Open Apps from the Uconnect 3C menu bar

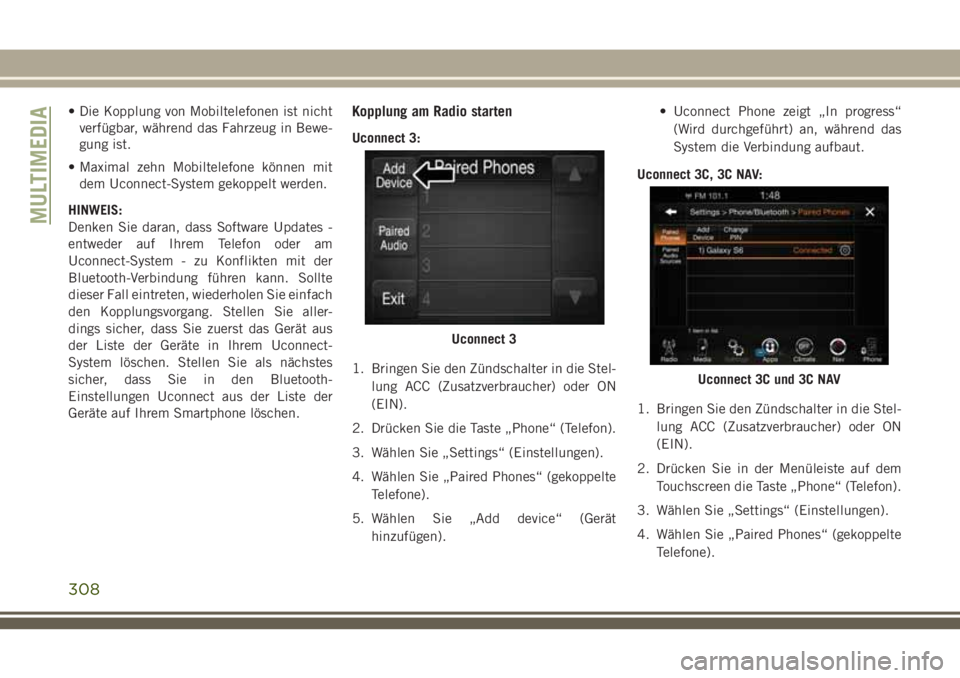tap(770, 350)
